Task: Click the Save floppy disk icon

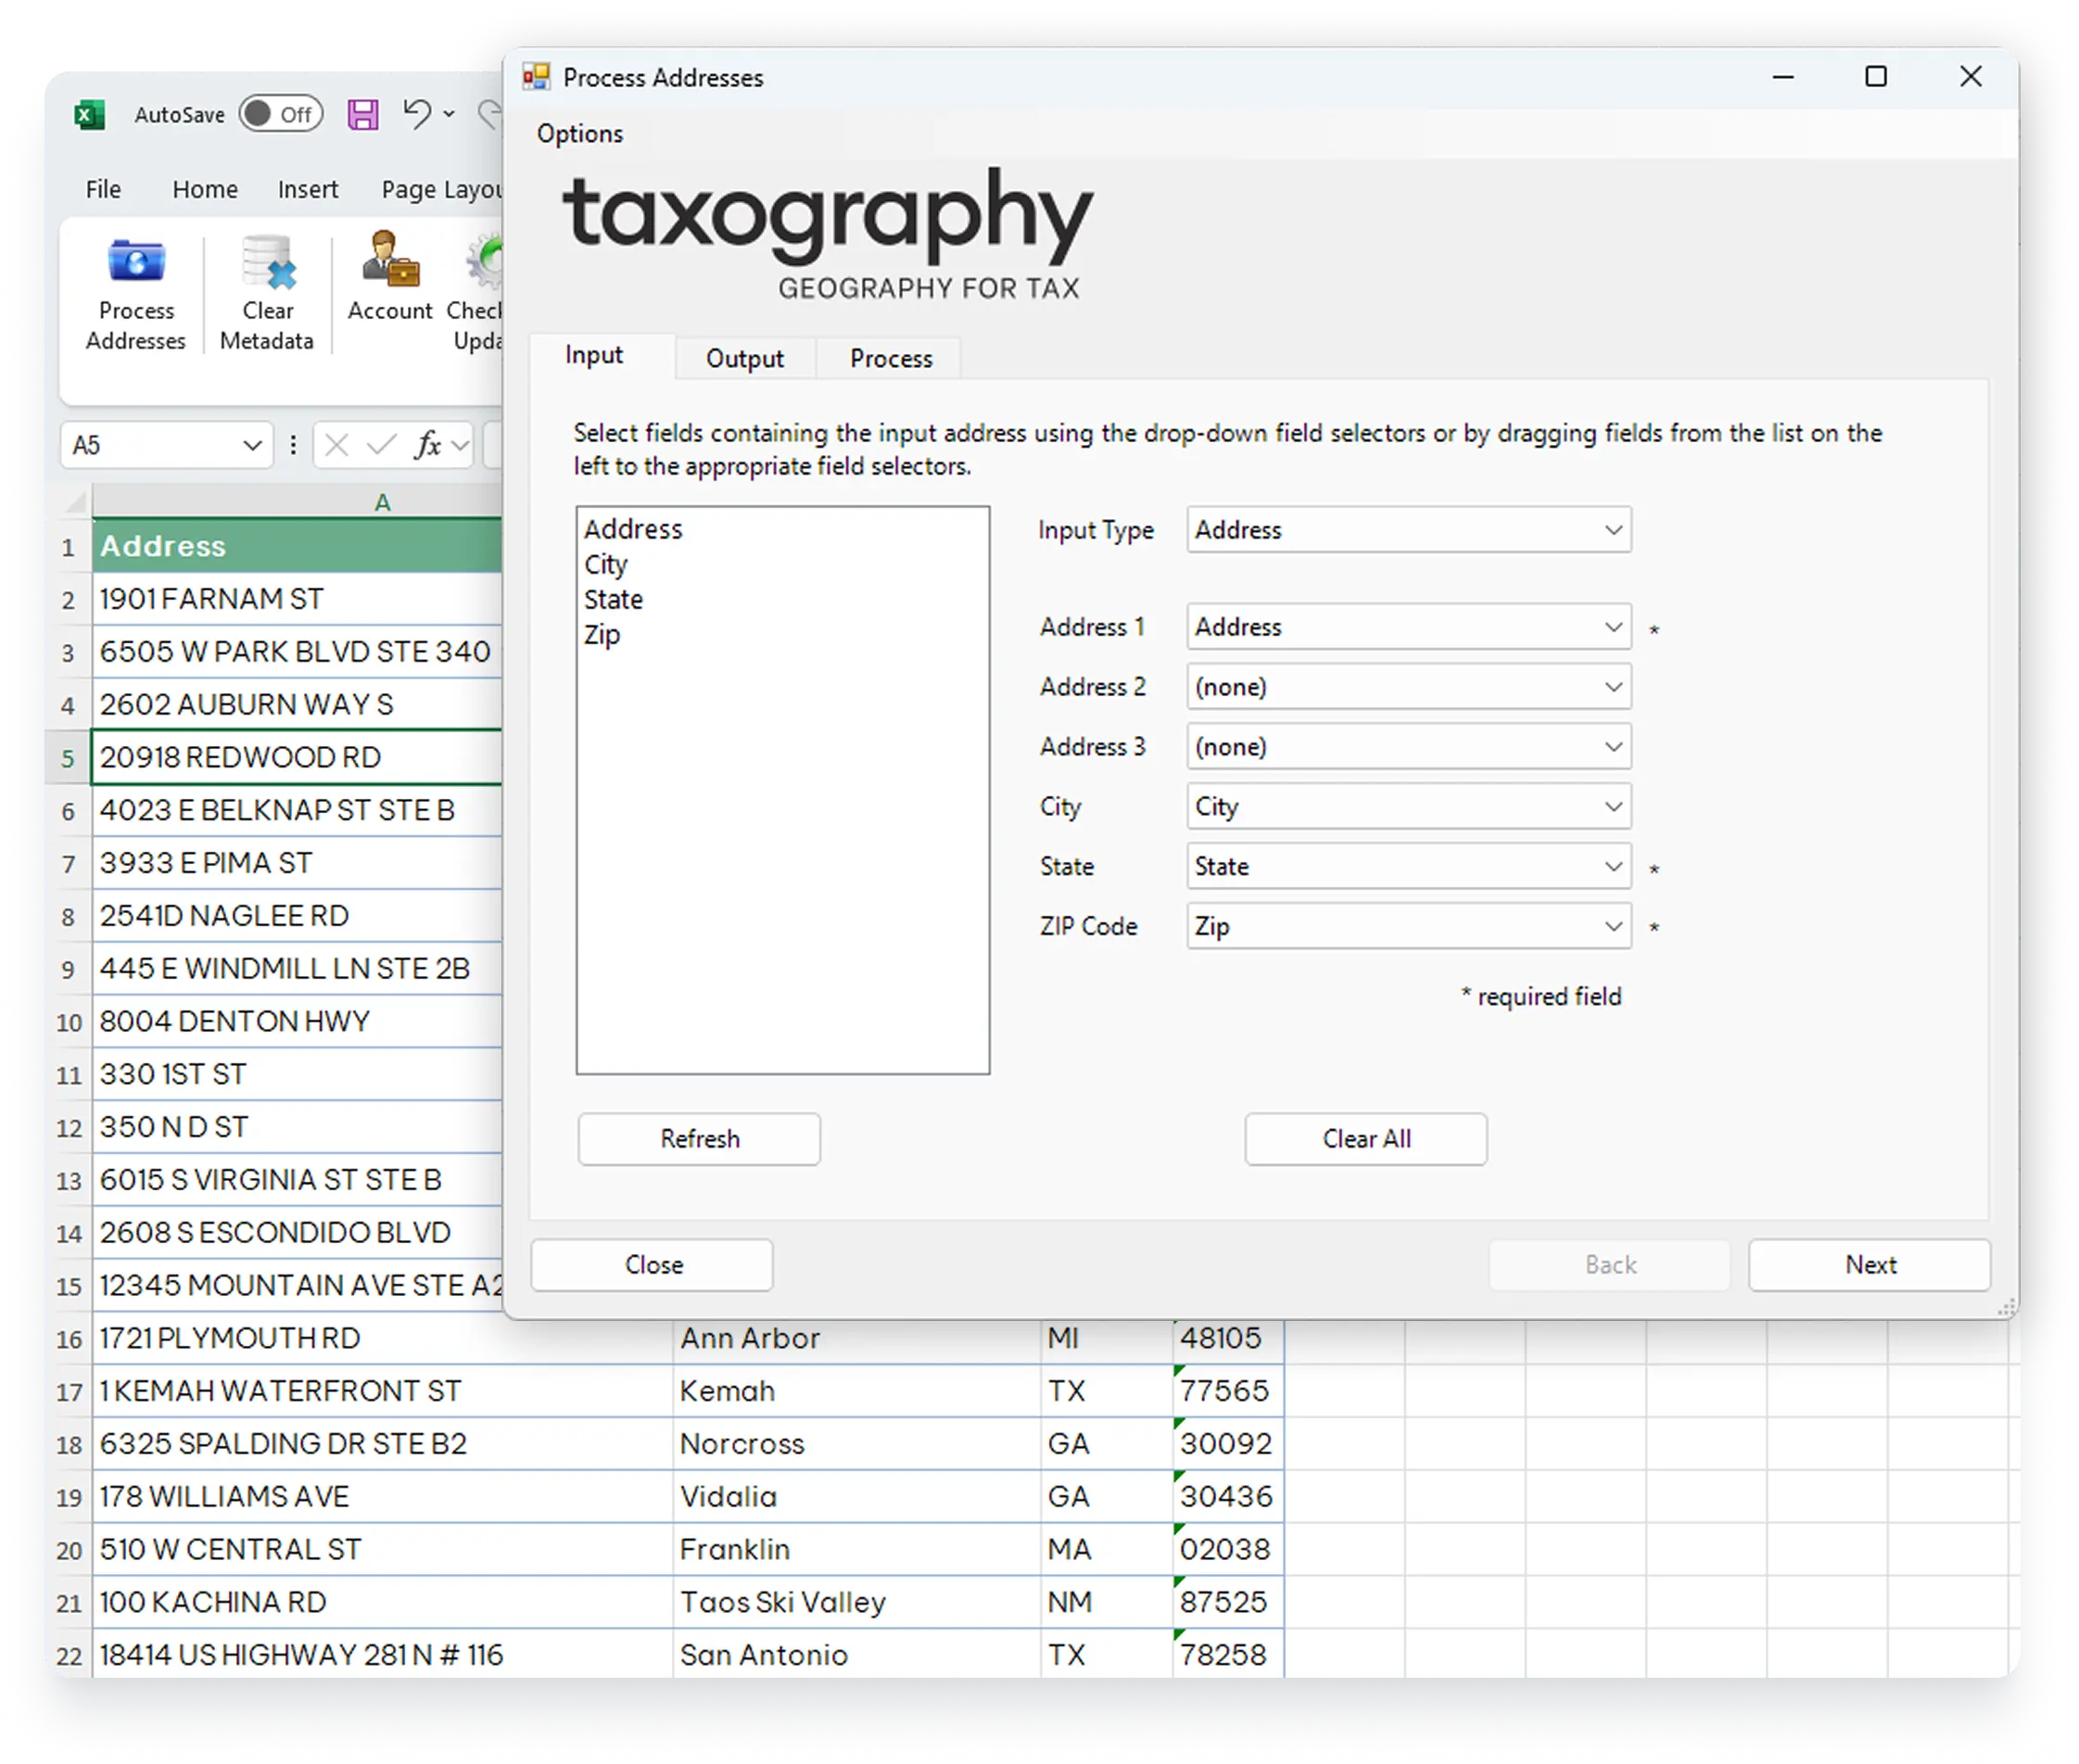Action: (363, 115)
